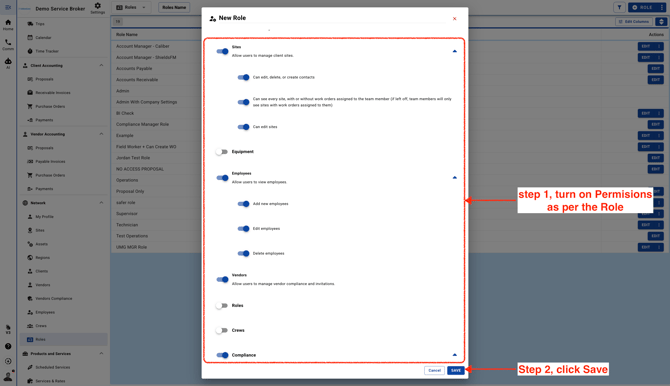
Task: Click Save in New Role dialog
Action: tap(456, 370)
